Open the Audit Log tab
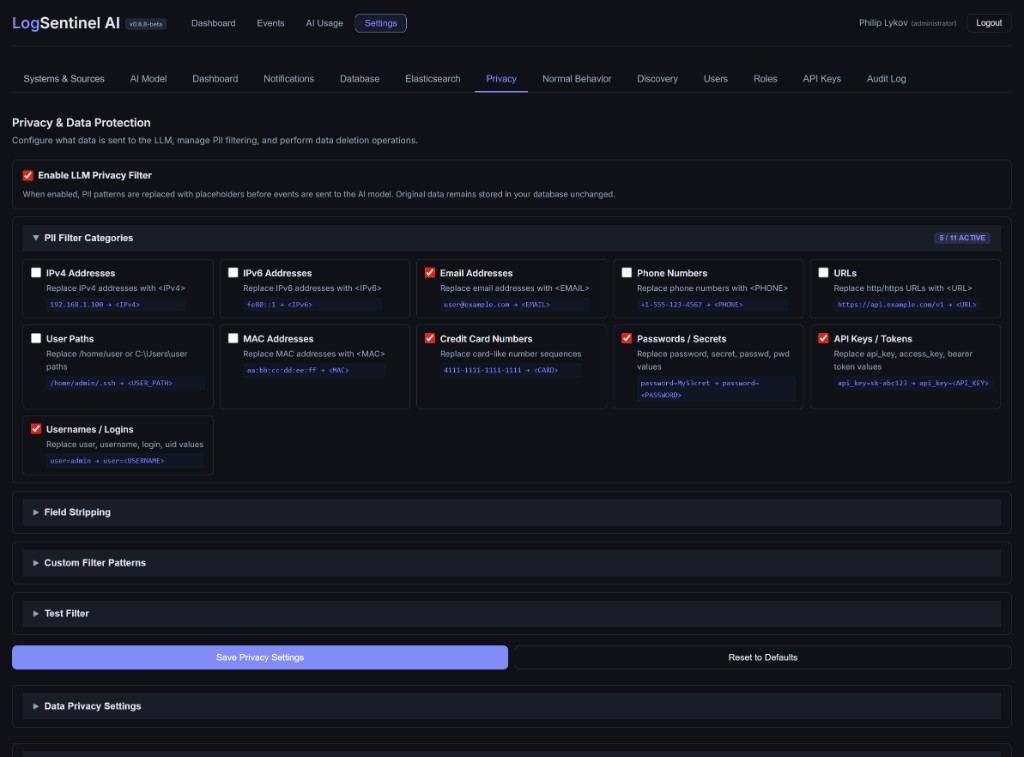 coord(886,78)
